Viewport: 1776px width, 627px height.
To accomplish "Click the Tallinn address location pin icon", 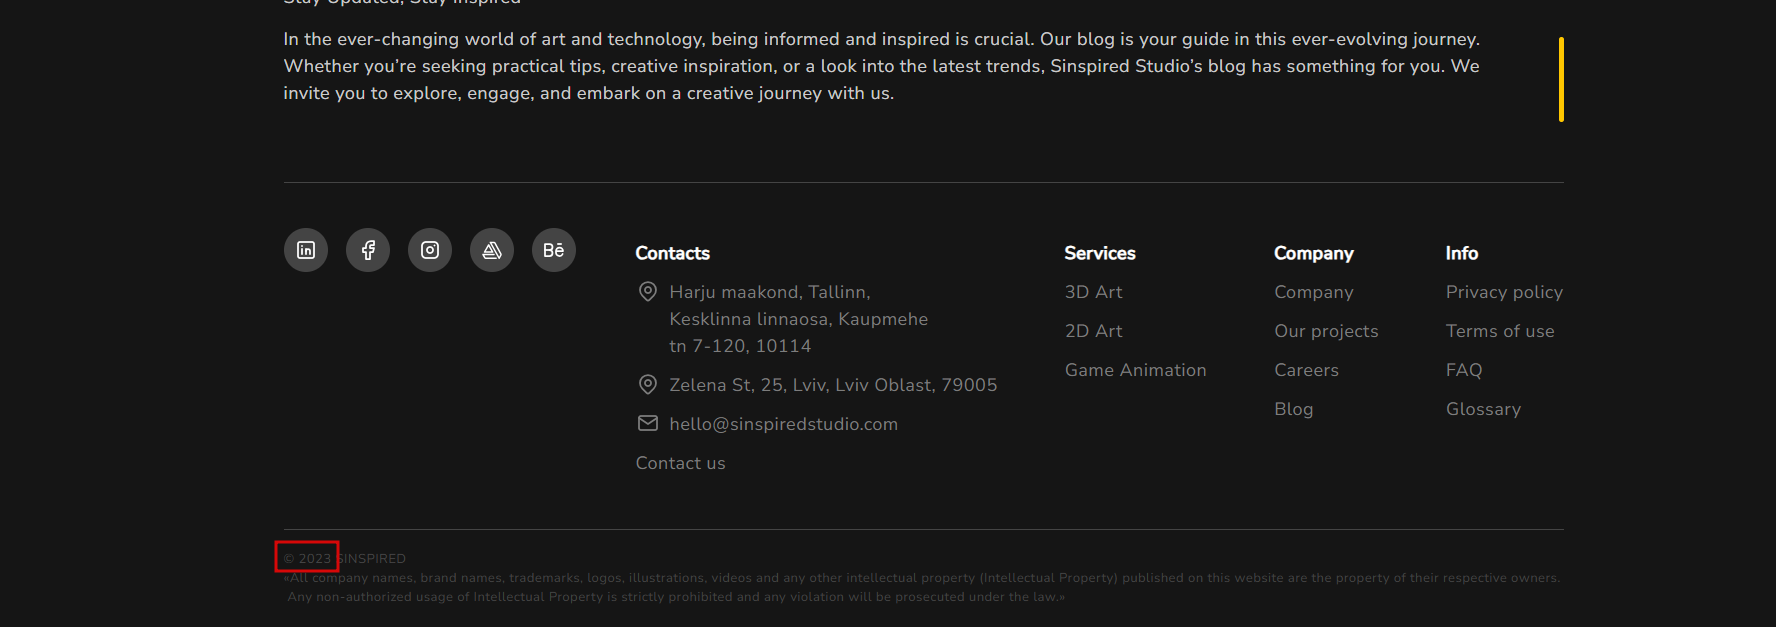I will click(648, 292).
